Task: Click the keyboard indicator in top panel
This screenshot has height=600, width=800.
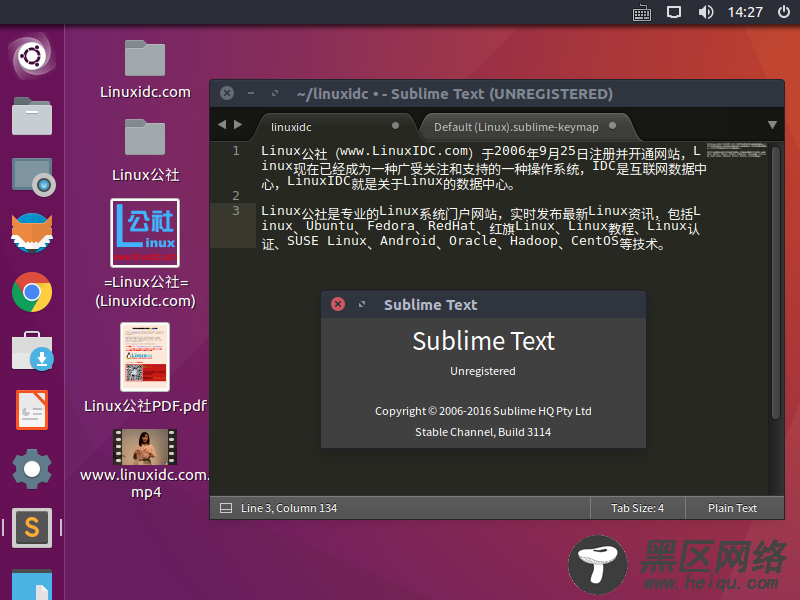Action: [x=642, y=12]
